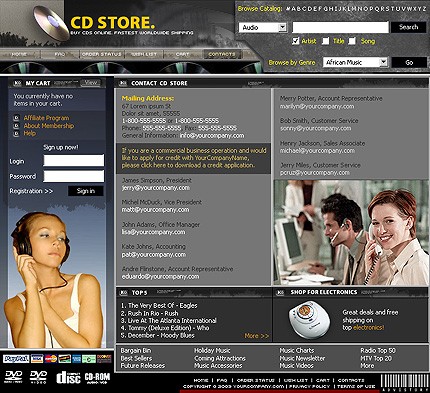This screenshot has height=393, width=430.
Task: Open the Order Status navigation tab
Action: pyautogui.click(x=102, y=54)
